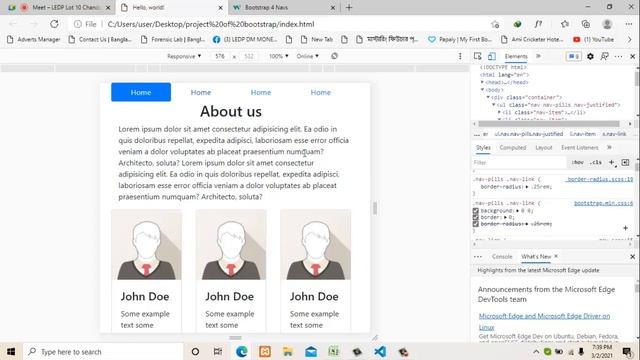The width and height of the screenshot is (640, 360).
Task: Open border-radius.scss source link
Action: point(599,179)
